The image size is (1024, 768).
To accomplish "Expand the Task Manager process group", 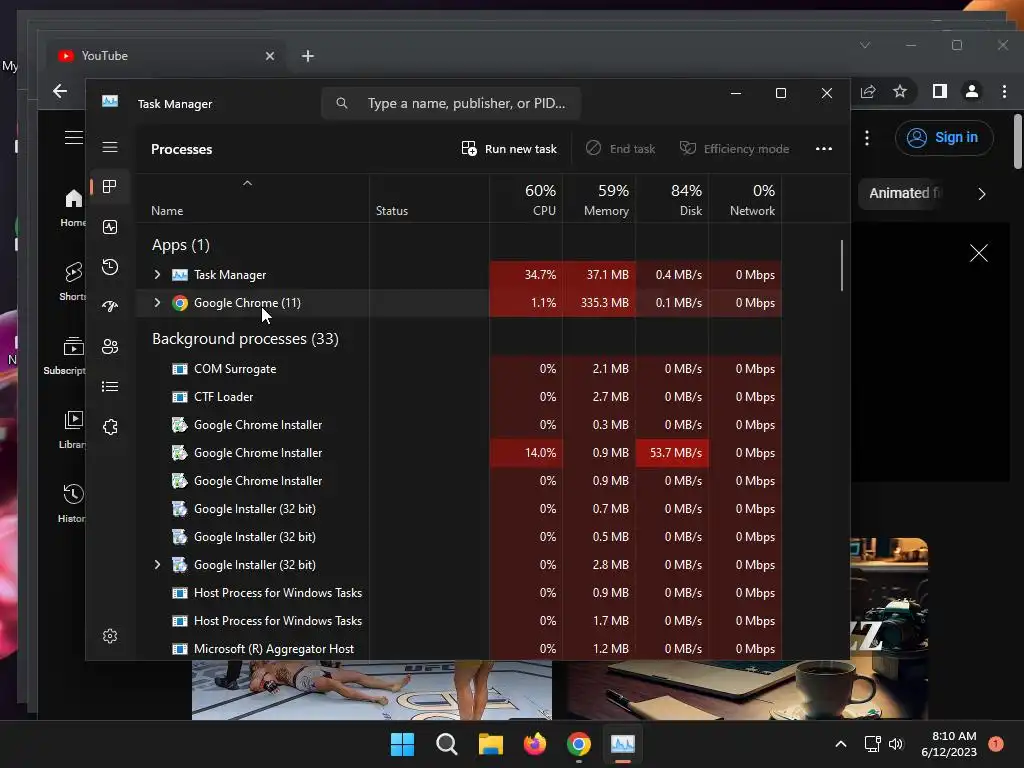I will click(157, 275).
